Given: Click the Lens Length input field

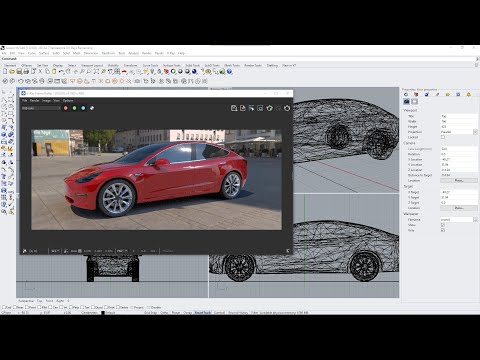Looking at the screenshot, I should 459,149.
